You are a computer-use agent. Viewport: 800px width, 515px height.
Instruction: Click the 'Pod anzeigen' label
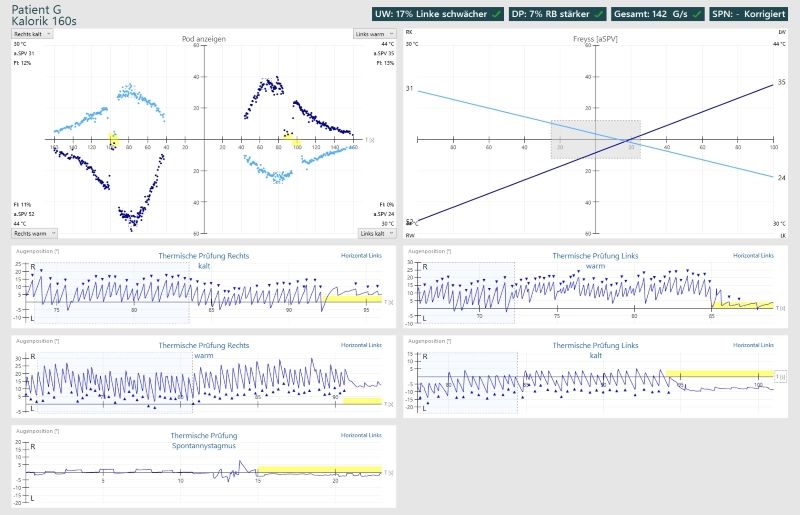(203, 38)
